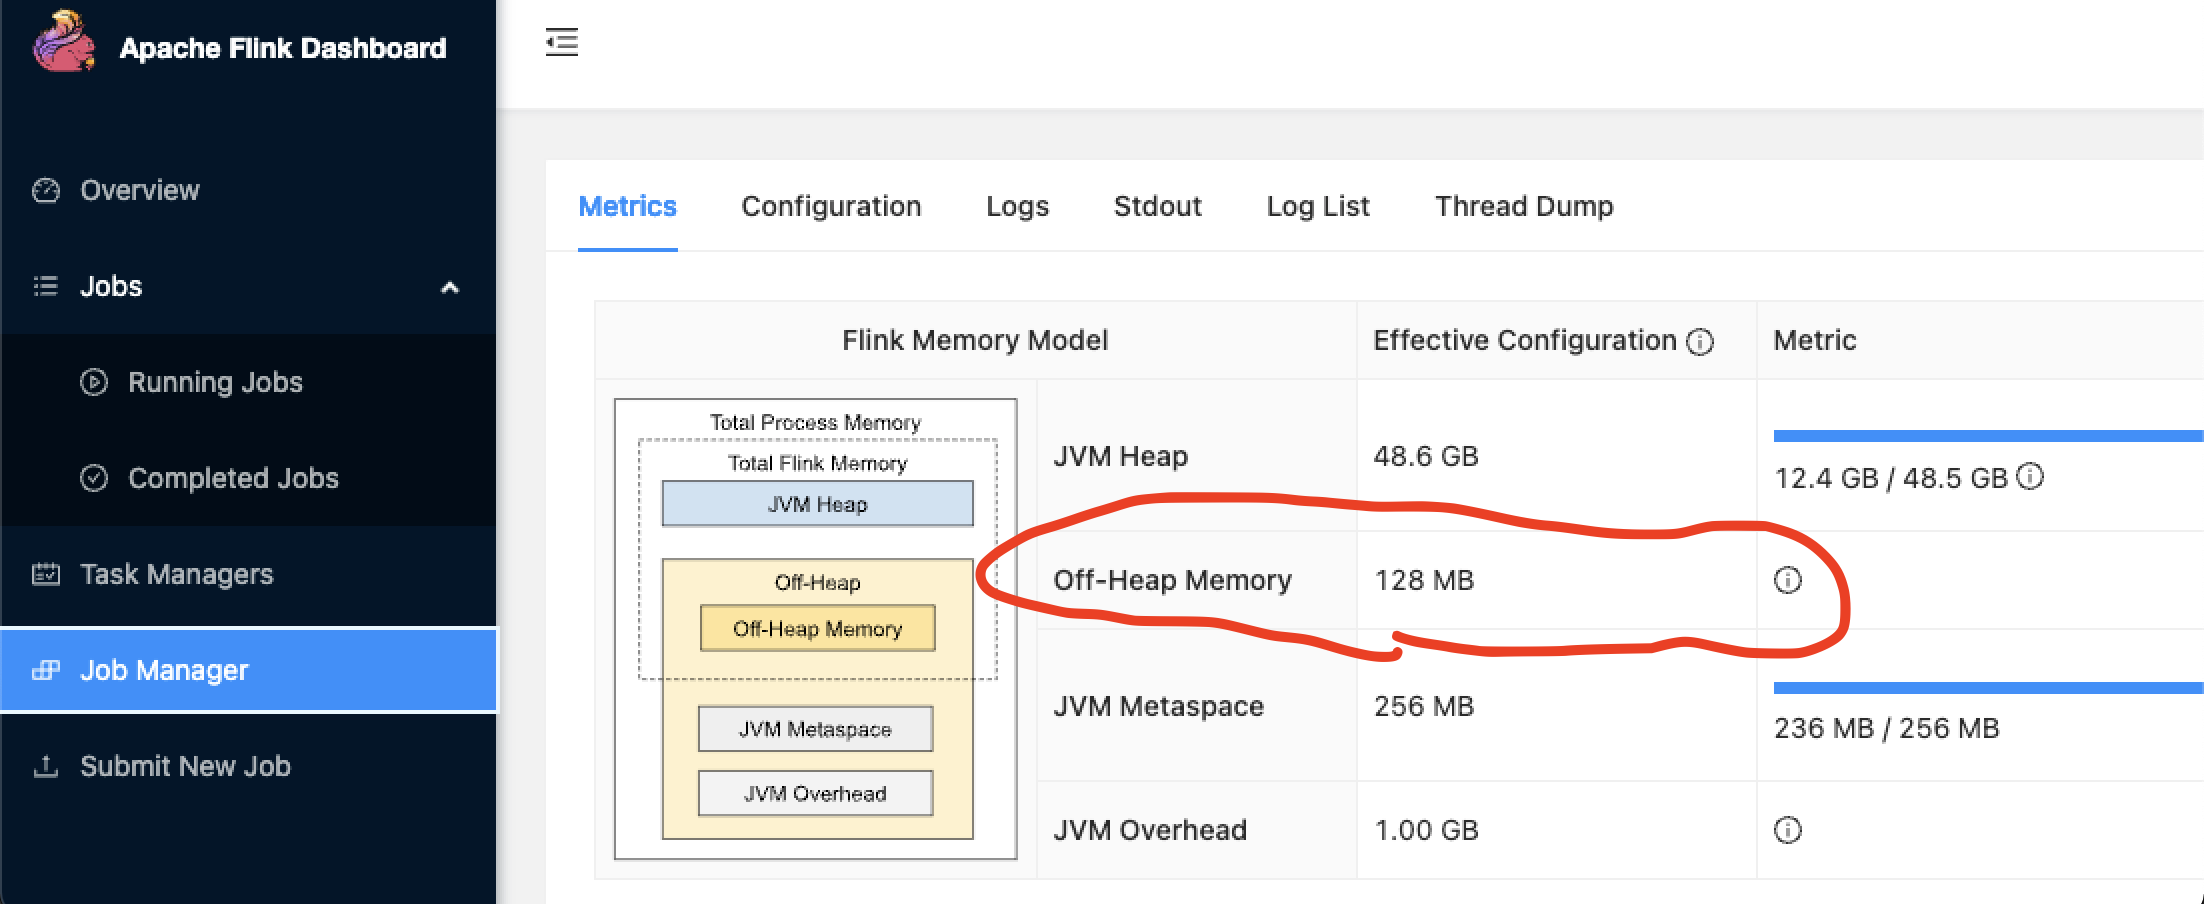Switch to the Stdout tab

[x=1157, y=206]
